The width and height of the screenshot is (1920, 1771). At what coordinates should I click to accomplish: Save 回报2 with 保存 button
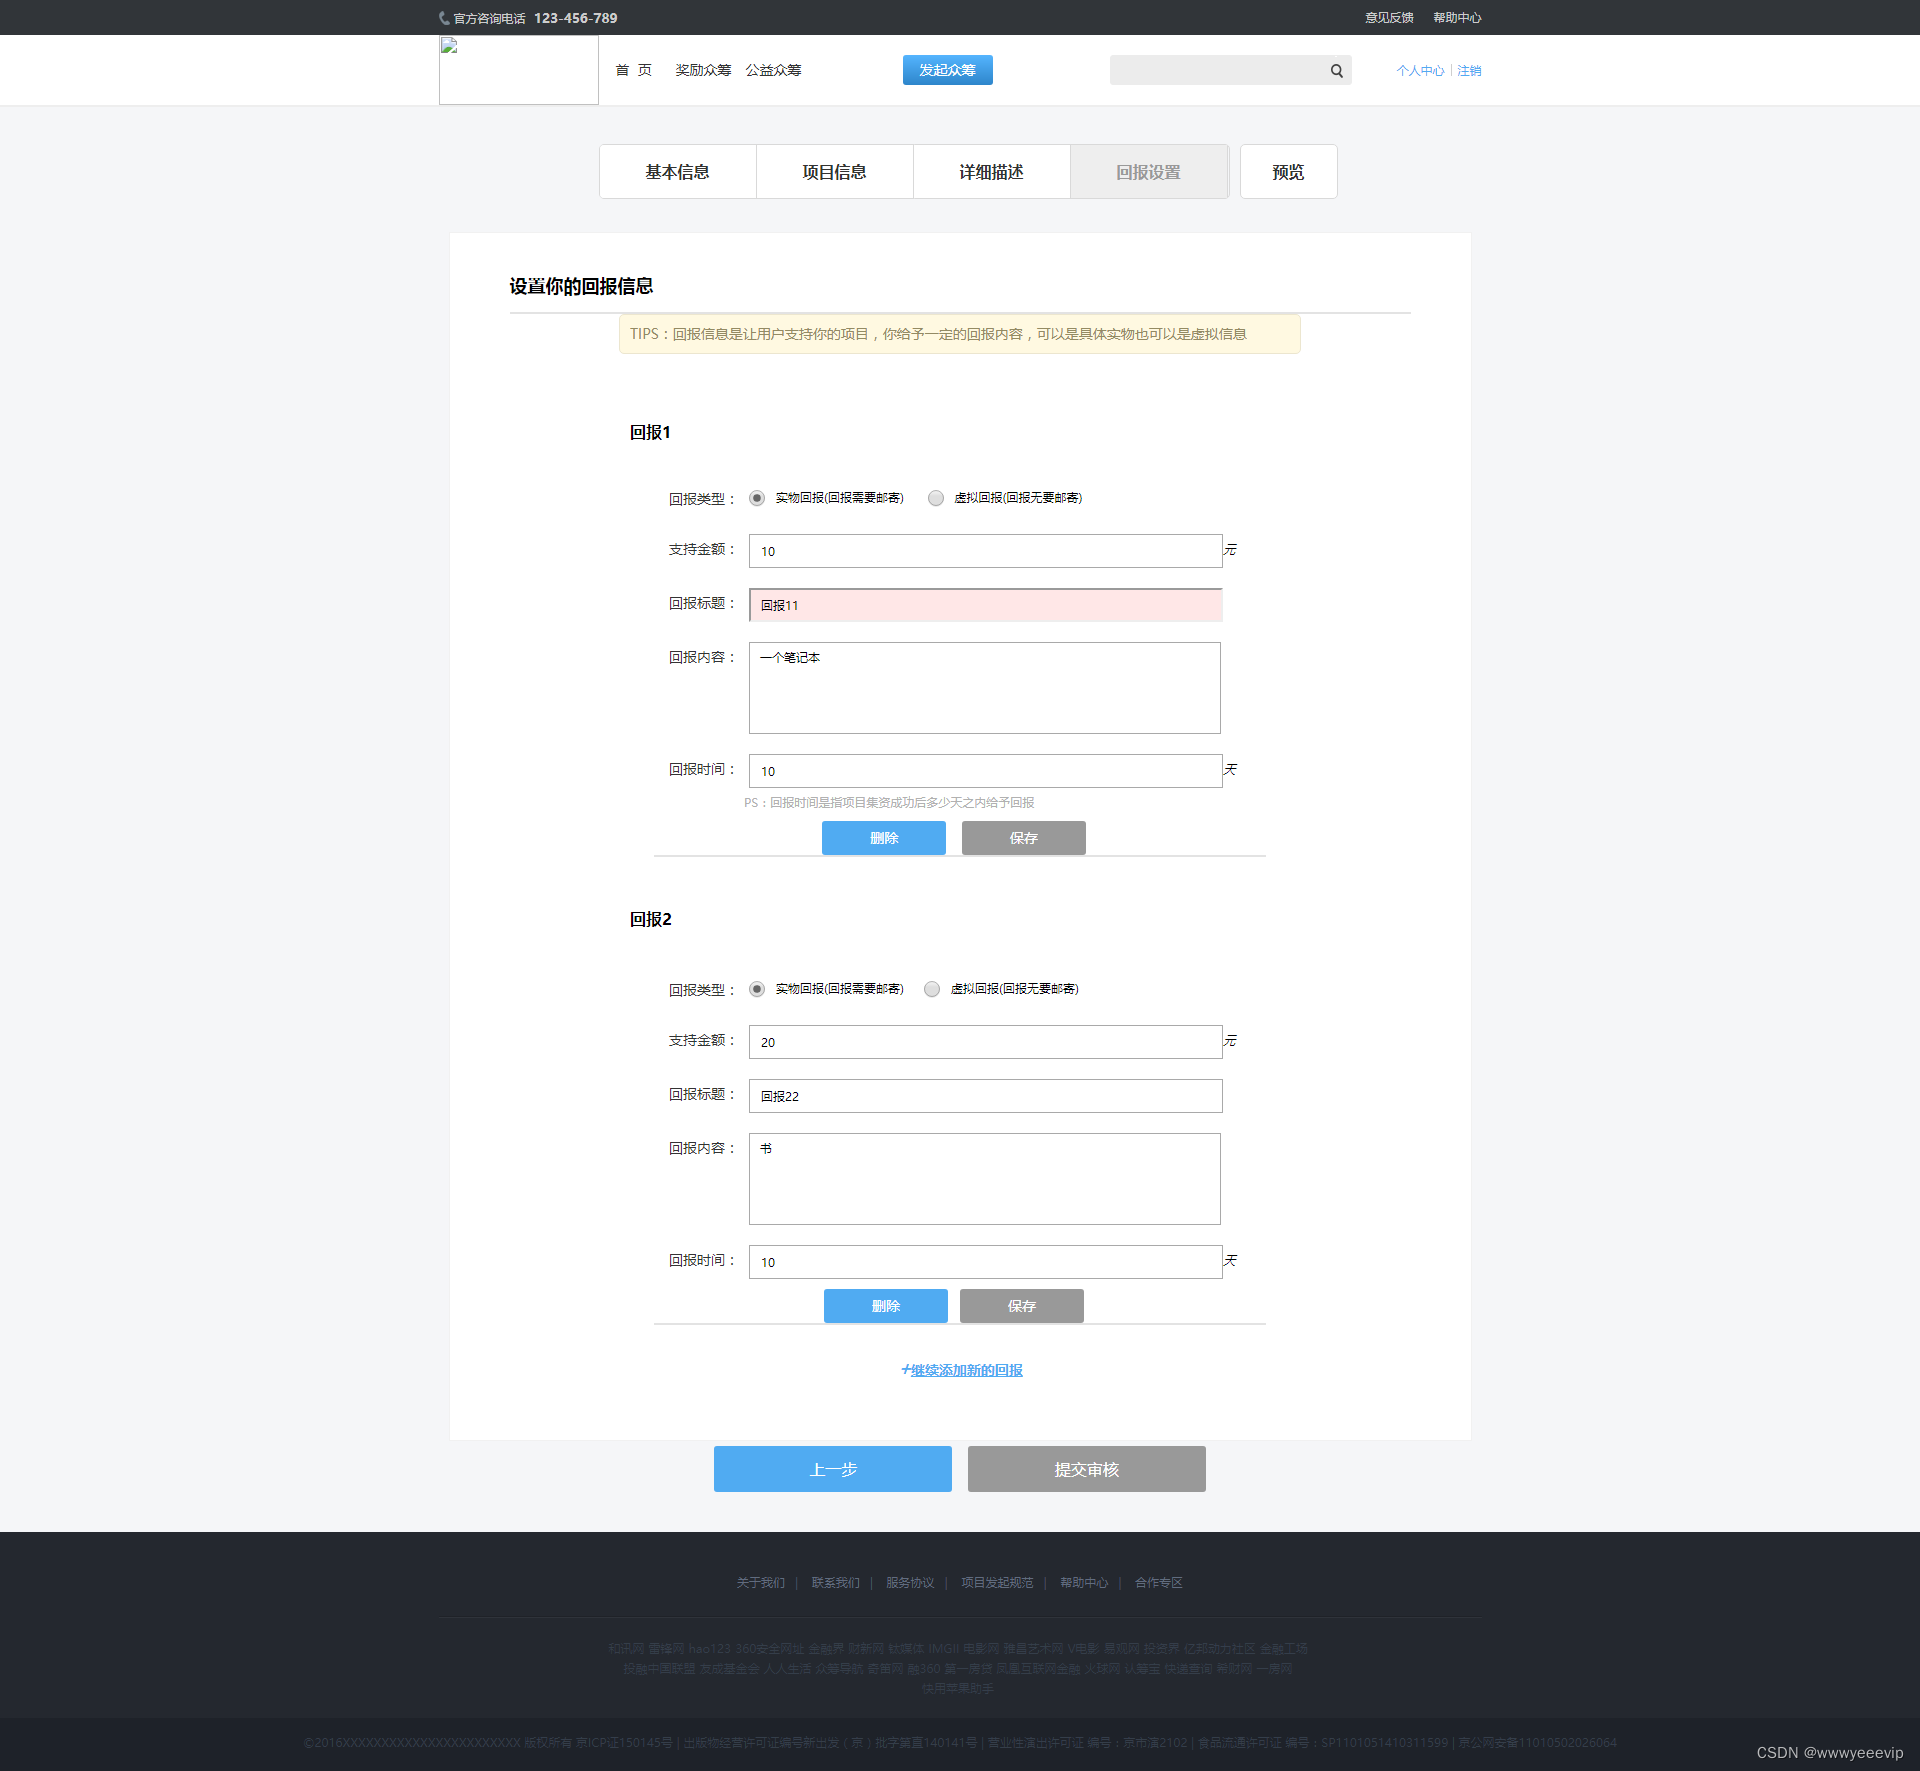tap(1022, 1306)
